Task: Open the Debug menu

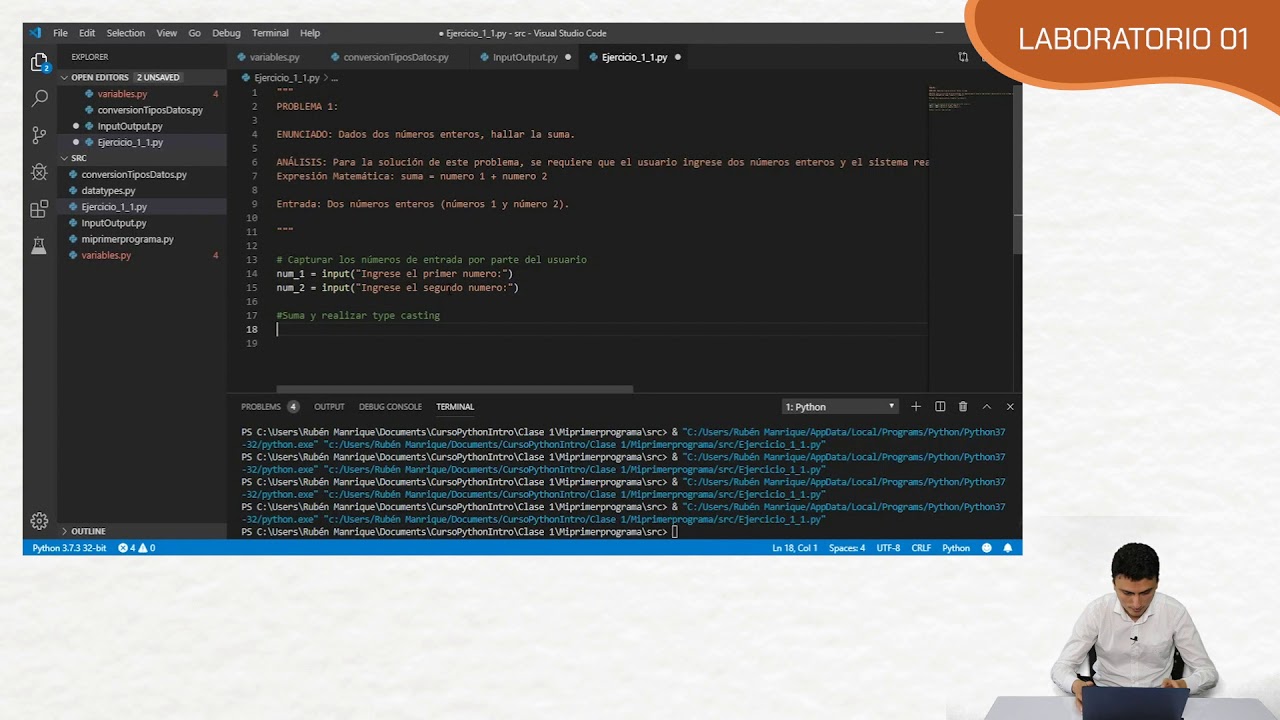Action: [x=226, y=33]
